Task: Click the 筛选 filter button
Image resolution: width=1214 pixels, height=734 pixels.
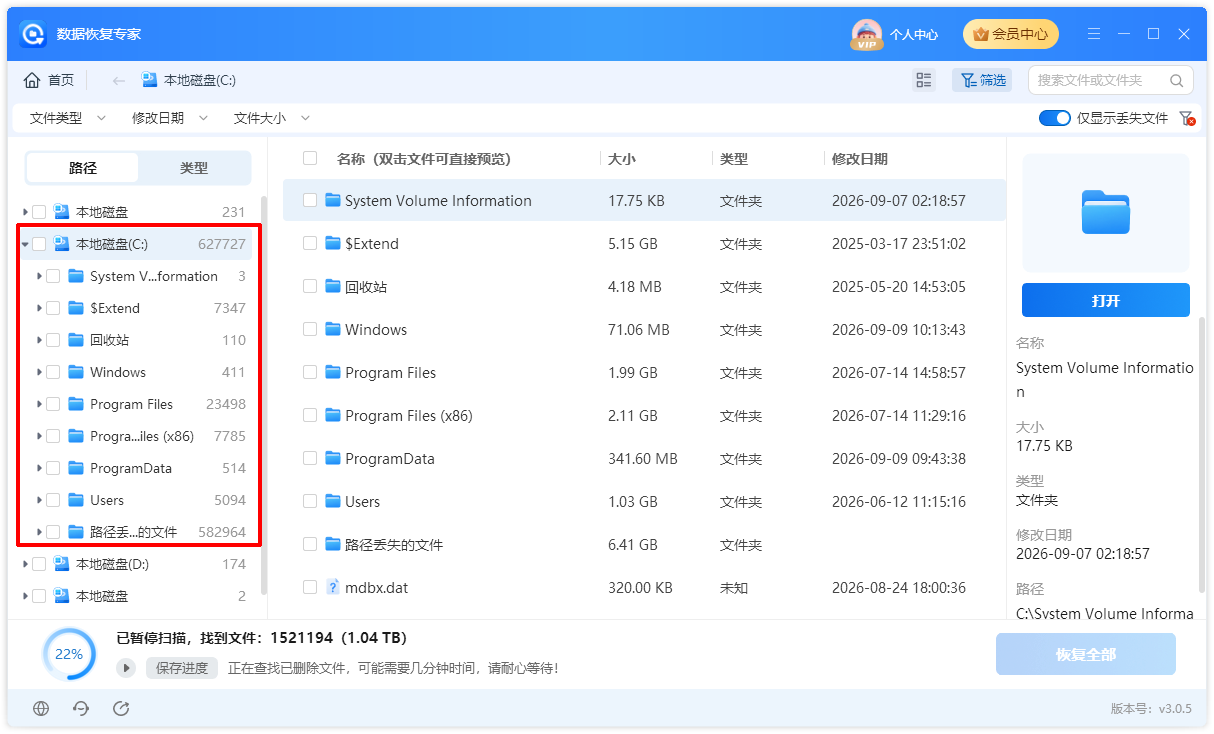Action: point(982,80)
